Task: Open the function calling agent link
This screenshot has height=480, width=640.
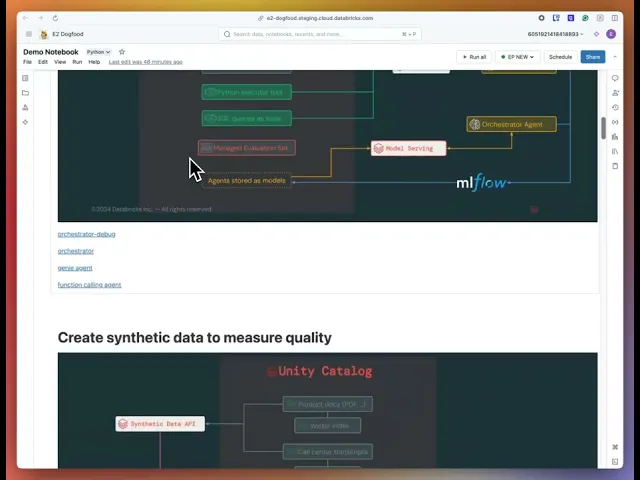Action: (x=89, y=285)
